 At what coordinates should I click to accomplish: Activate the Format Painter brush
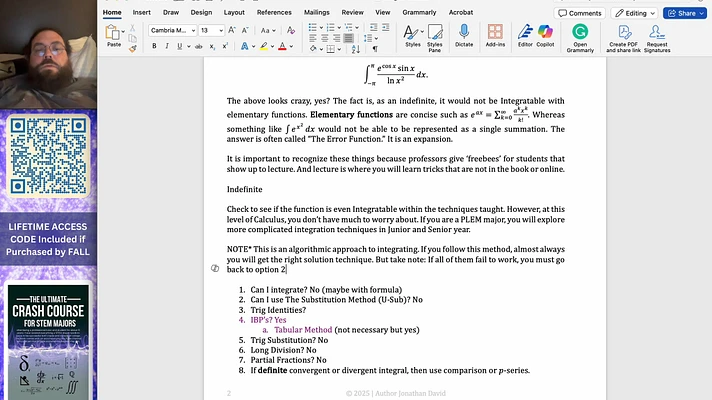coord(133,48)
